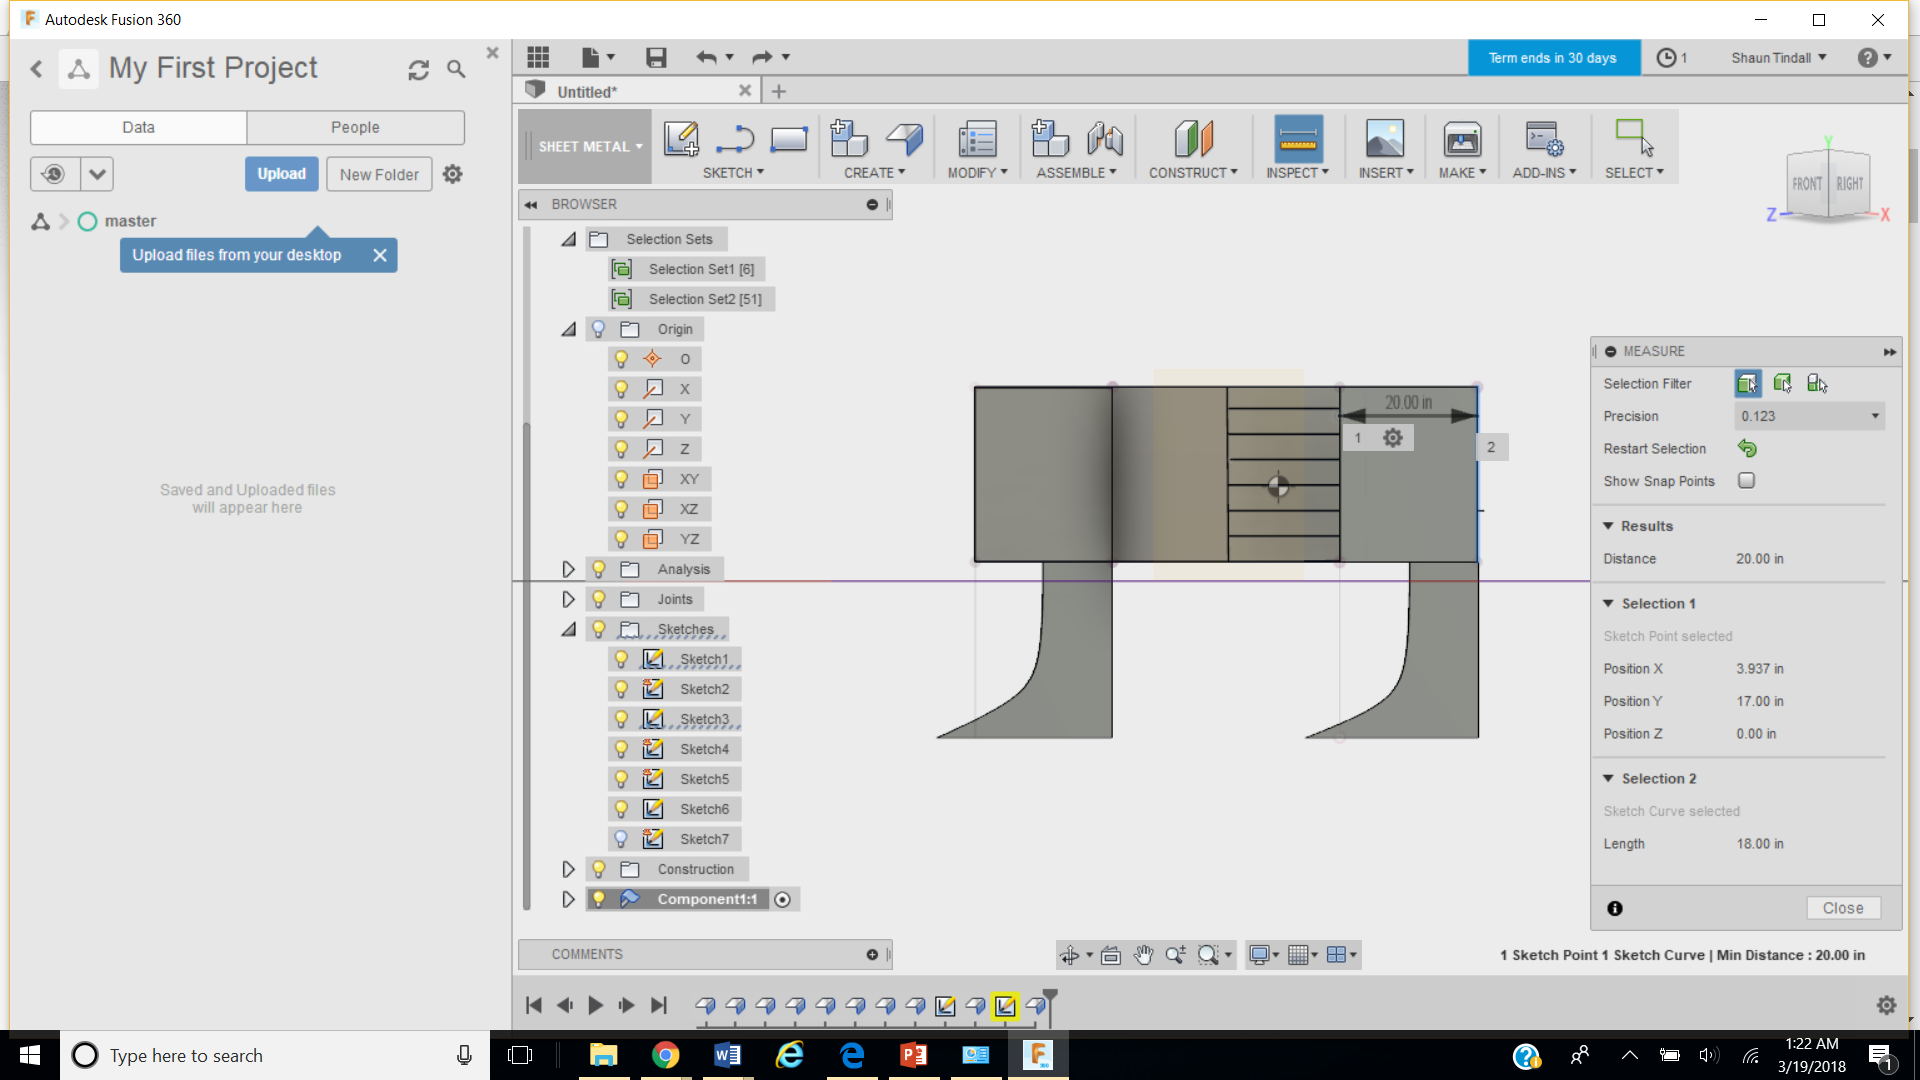The image size is (1920, 1080).
Task: Switch to the People tab
Action: tap(355, 127)
